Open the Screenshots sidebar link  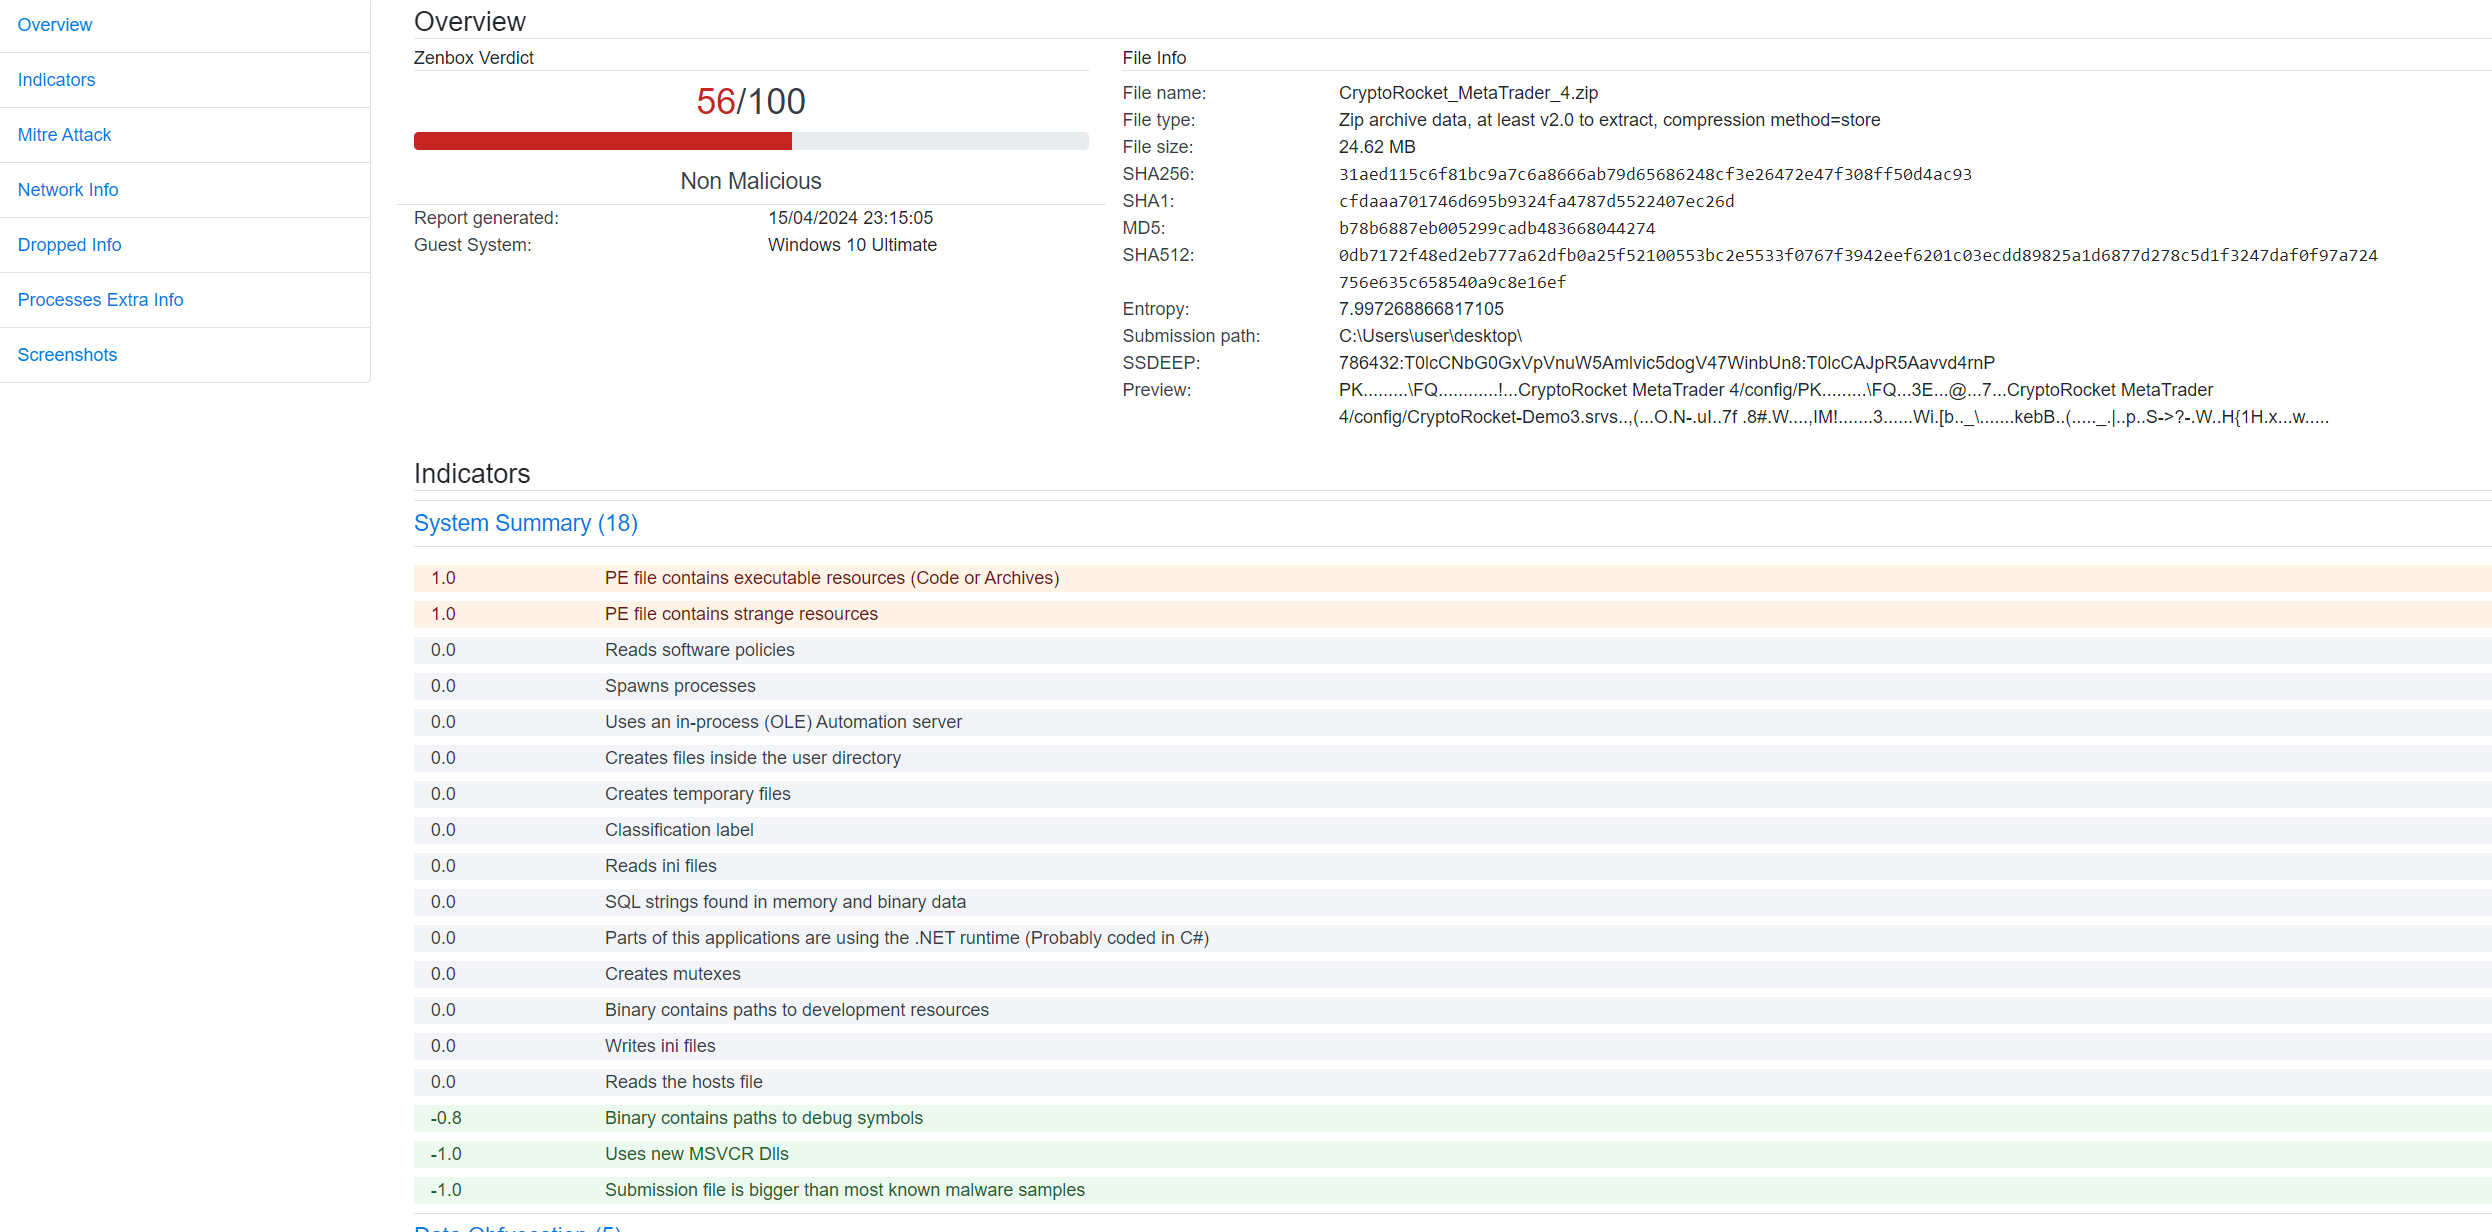tap(68, 355)
